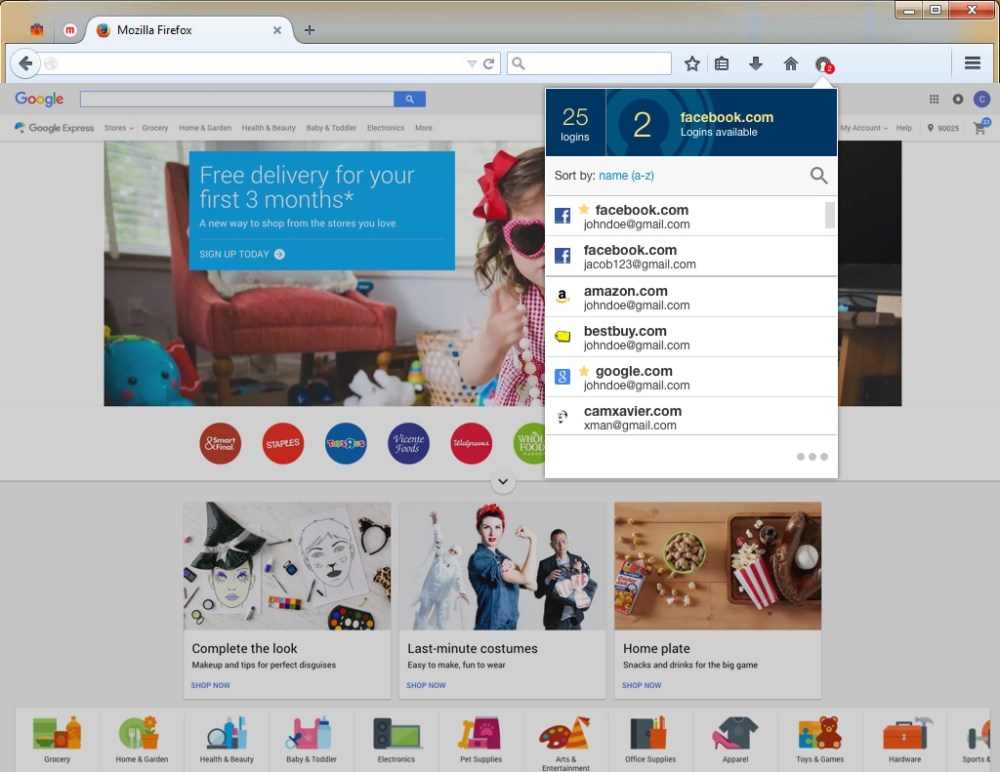Open the Firefox hamburger menu
The image size is (1000, 772).
point(972,63)
